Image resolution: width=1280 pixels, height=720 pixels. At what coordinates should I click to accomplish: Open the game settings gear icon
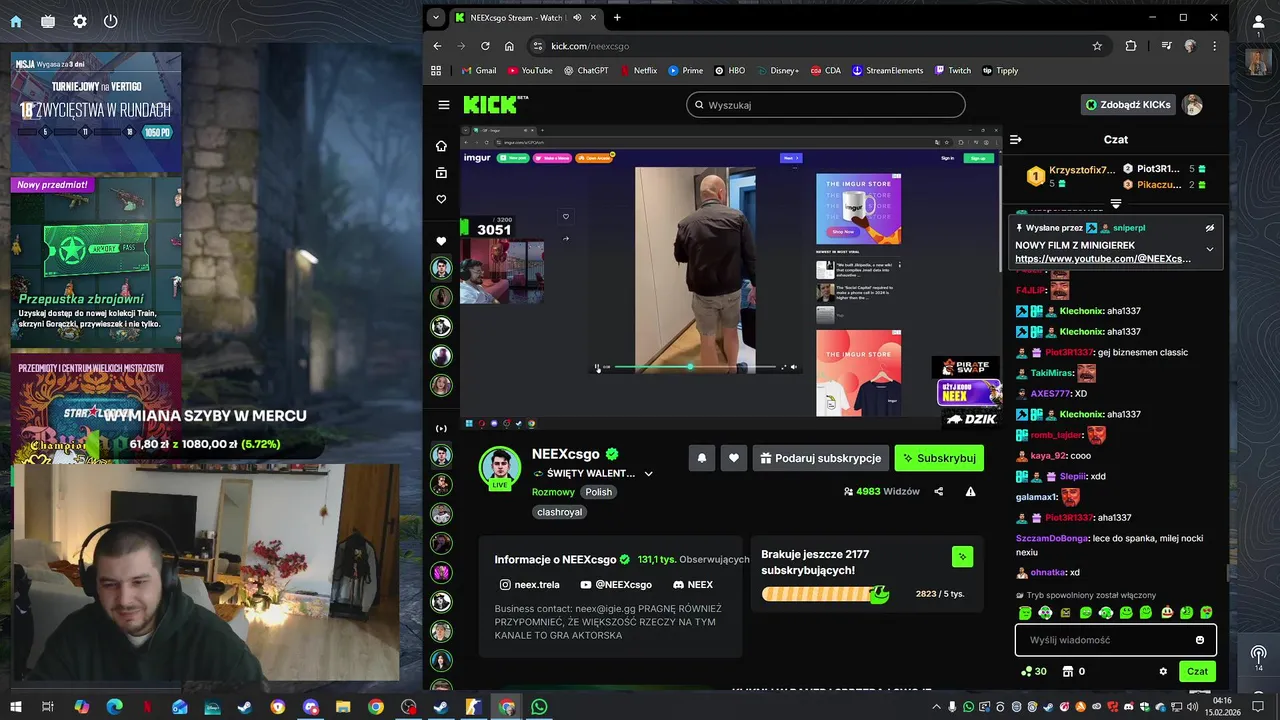(x=80, y=21)
